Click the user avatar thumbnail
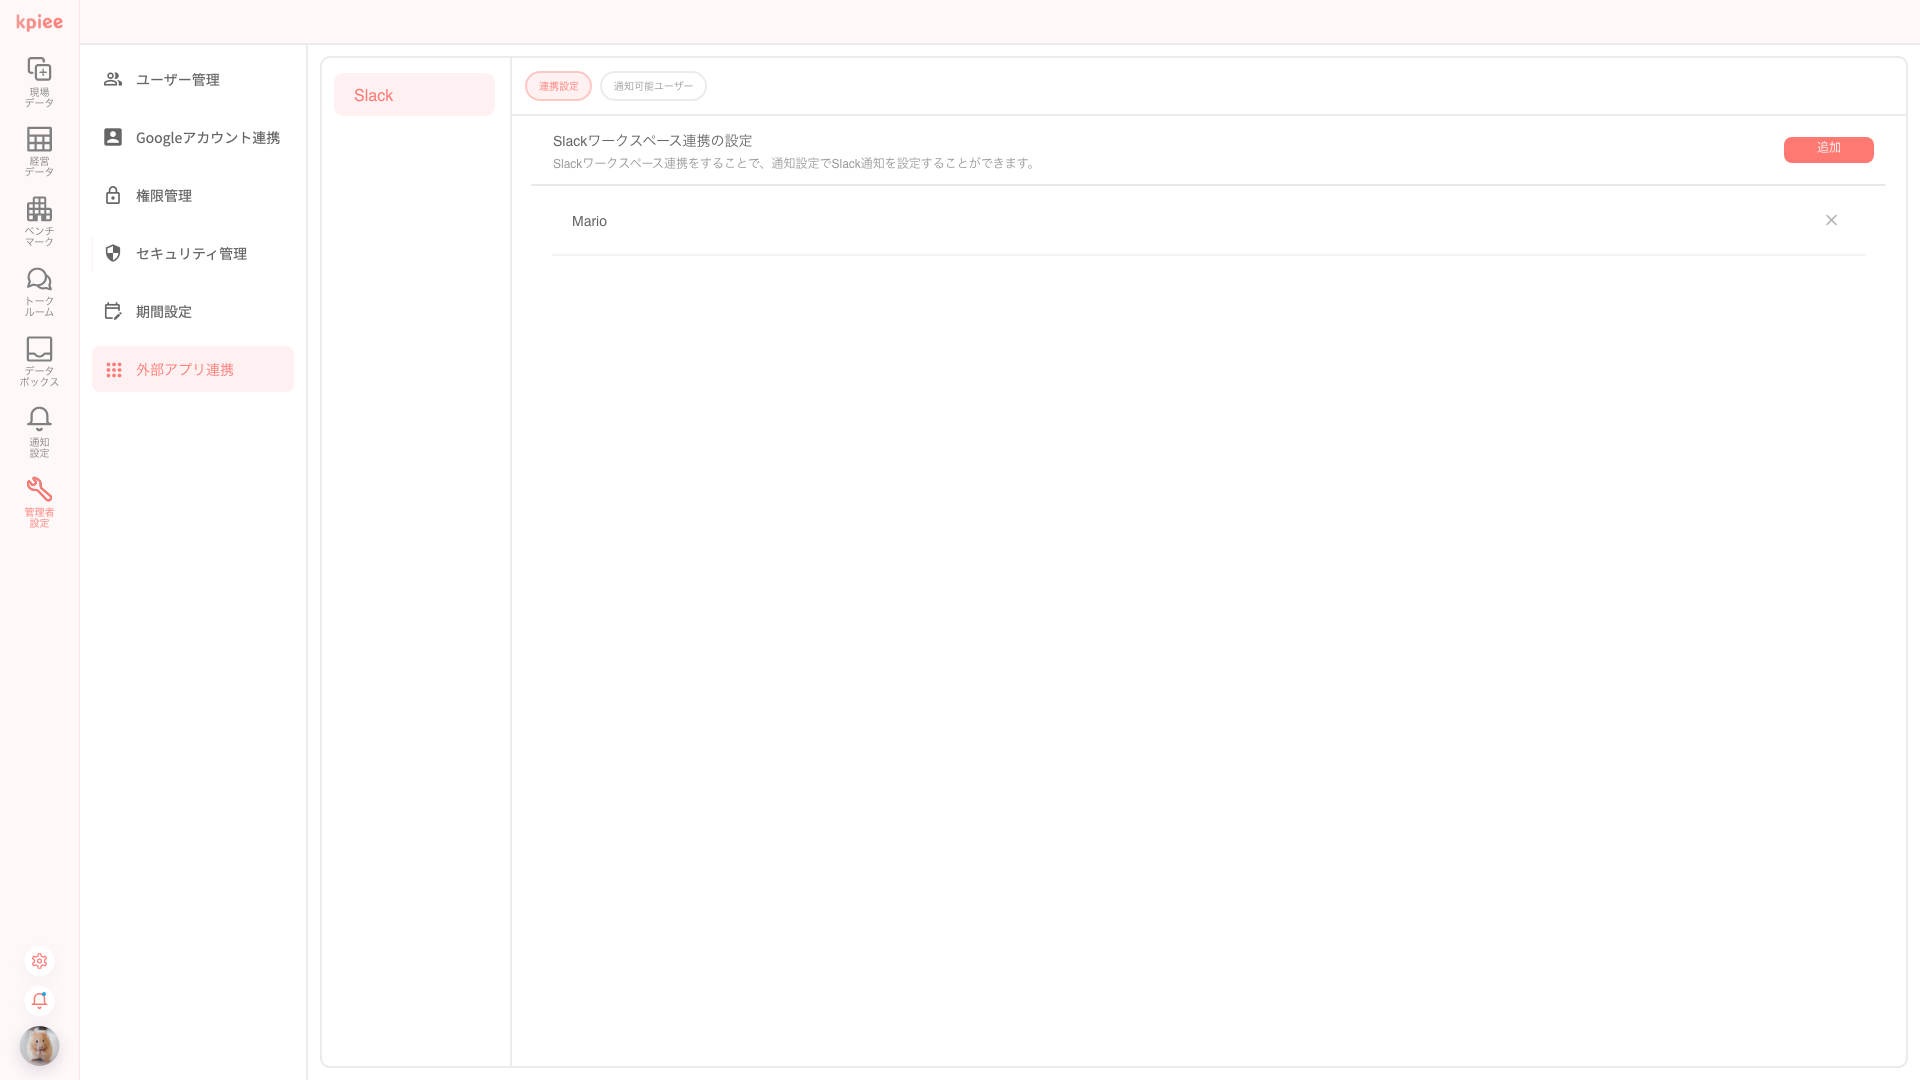The width and height of the screenshot is (1920, 1080). coord(39,1046)
